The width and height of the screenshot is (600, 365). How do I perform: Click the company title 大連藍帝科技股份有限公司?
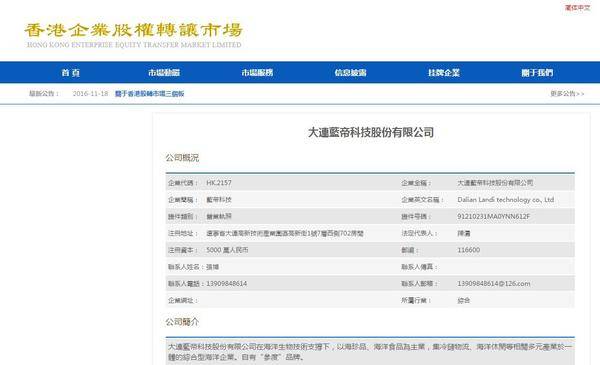371,133
